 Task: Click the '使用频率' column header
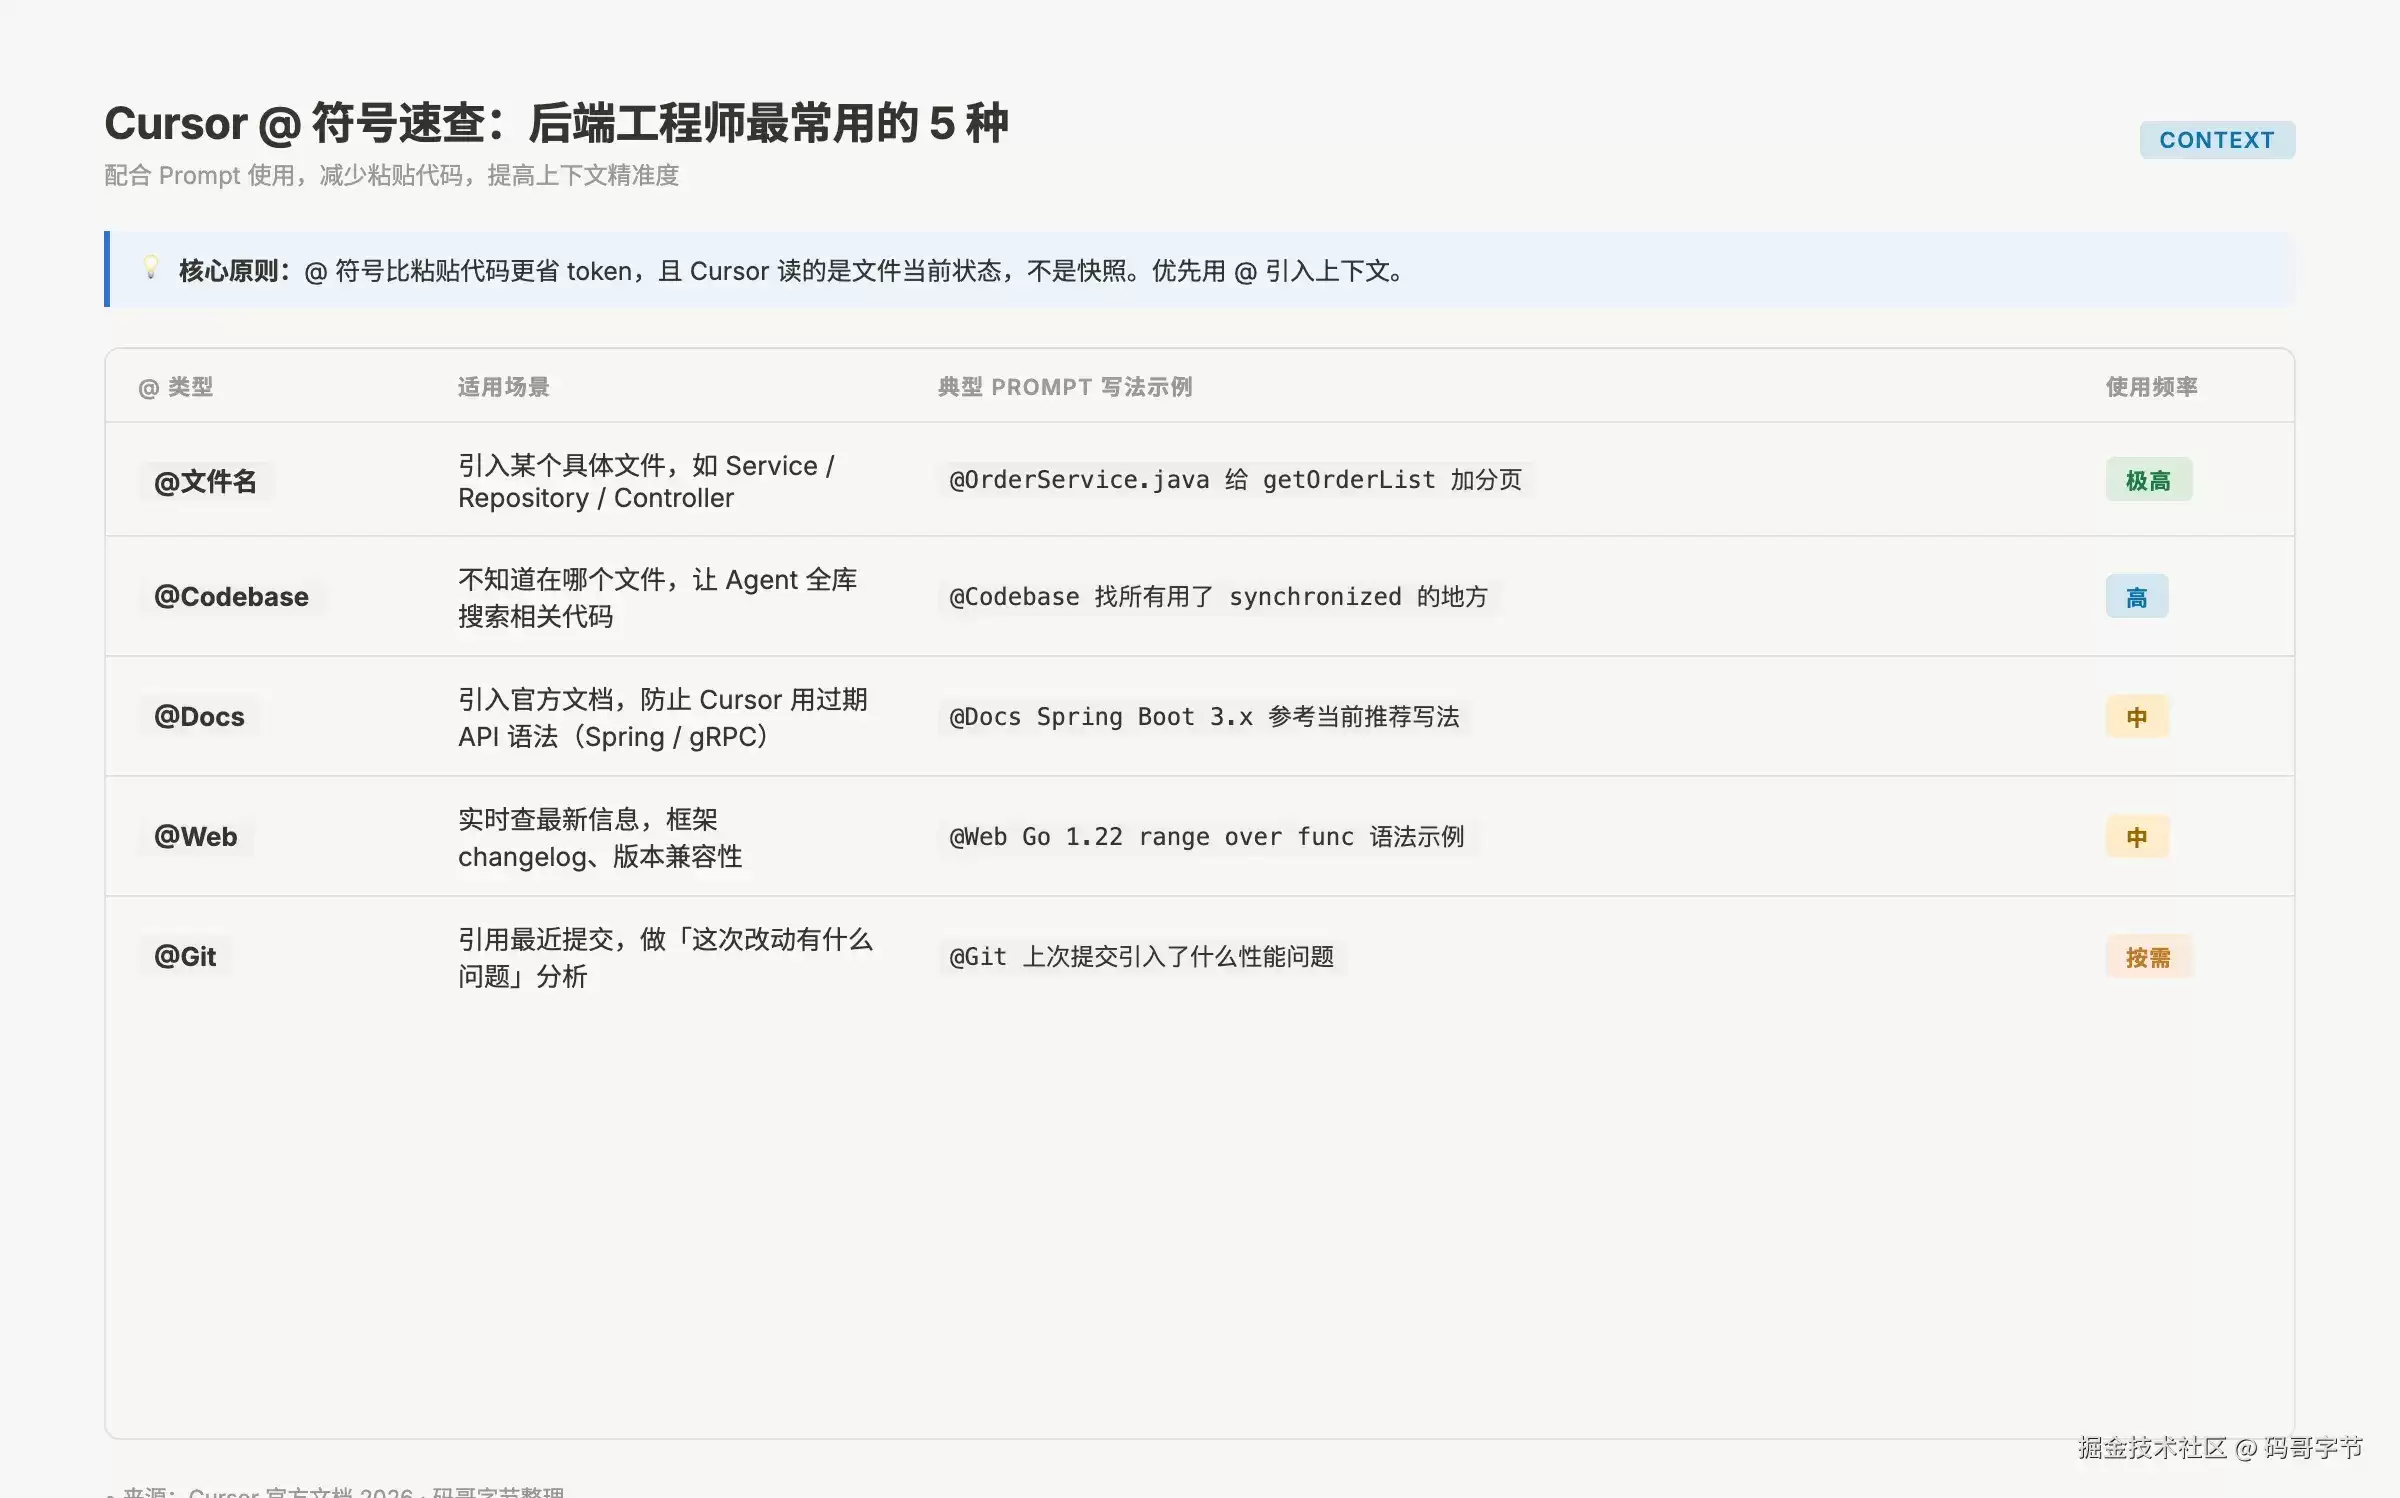(2151, 387)
